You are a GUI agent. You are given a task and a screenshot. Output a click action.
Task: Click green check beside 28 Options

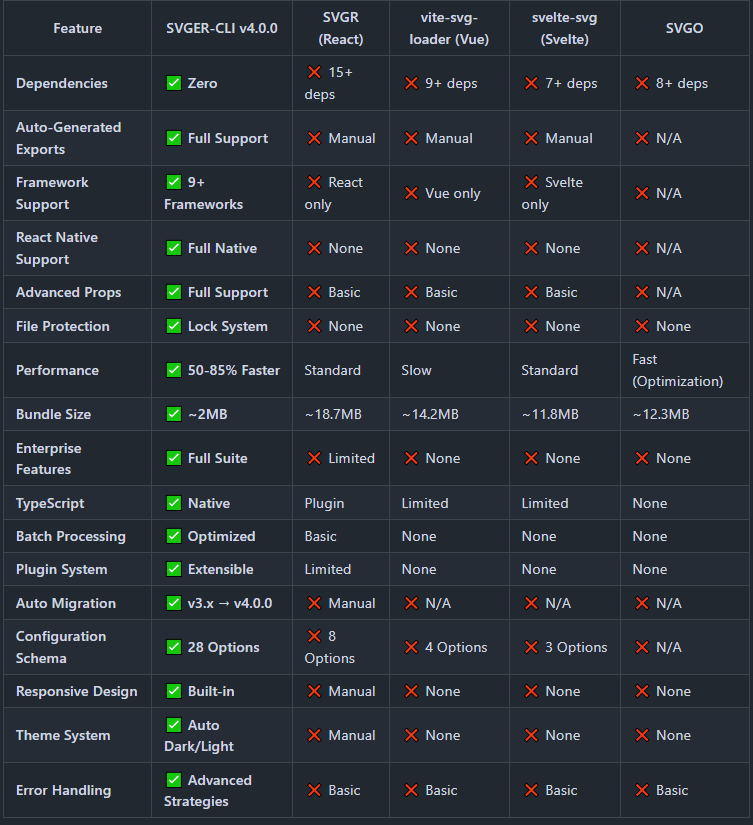[174, 647]
